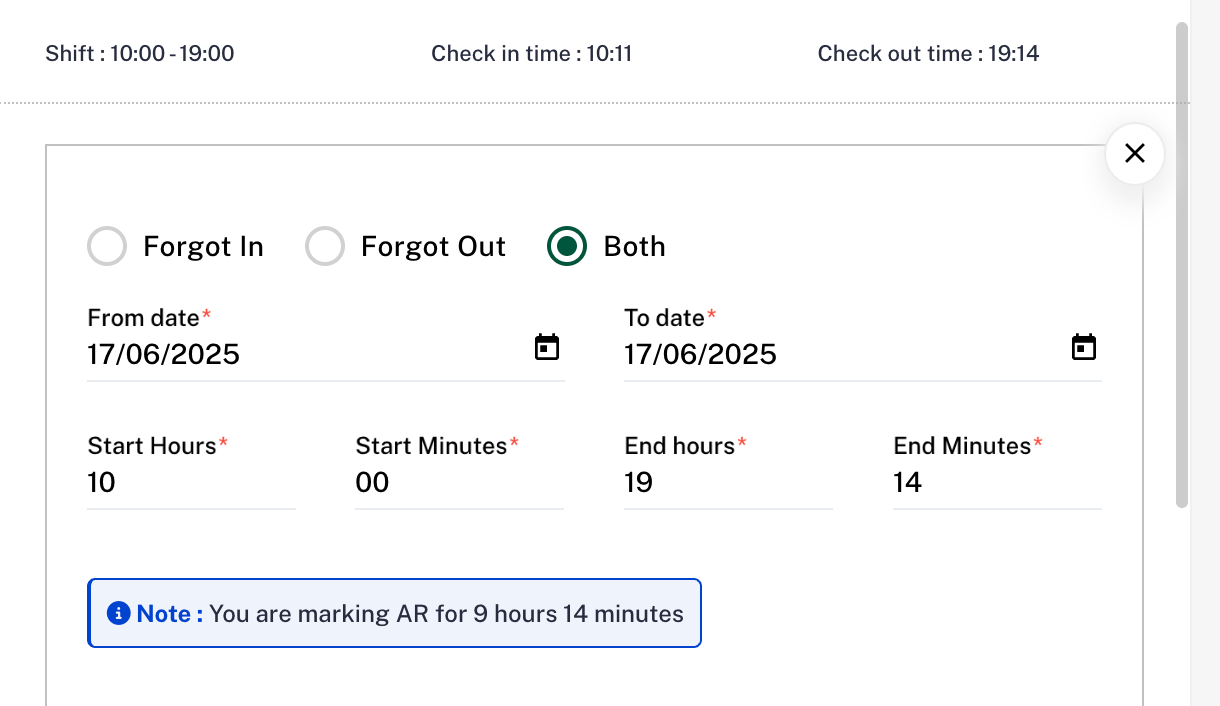1220x706 pixels.
Task: Click the End hours field with value 19
Action: coord(728,483)
